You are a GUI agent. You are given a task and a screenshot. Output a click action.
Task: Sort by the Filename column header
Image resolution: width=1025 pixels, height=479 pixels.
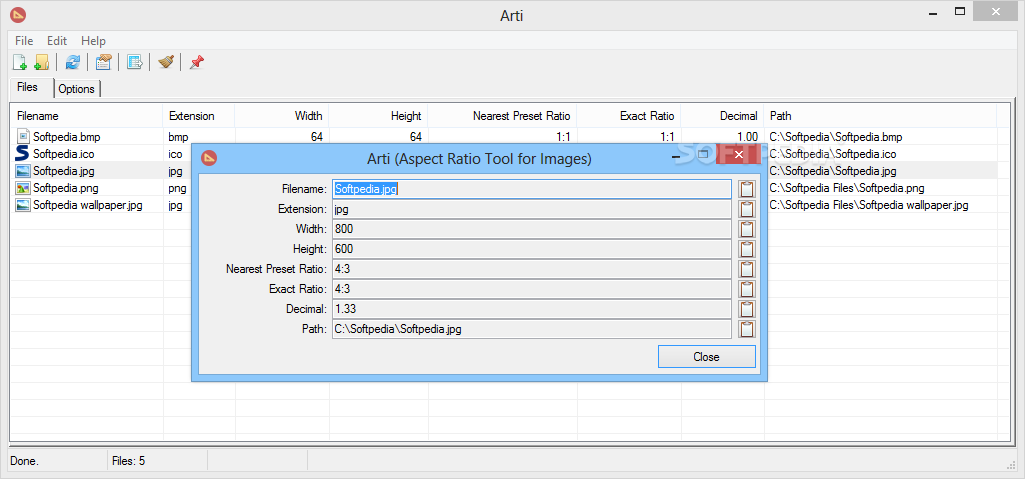tap(87, 116)
